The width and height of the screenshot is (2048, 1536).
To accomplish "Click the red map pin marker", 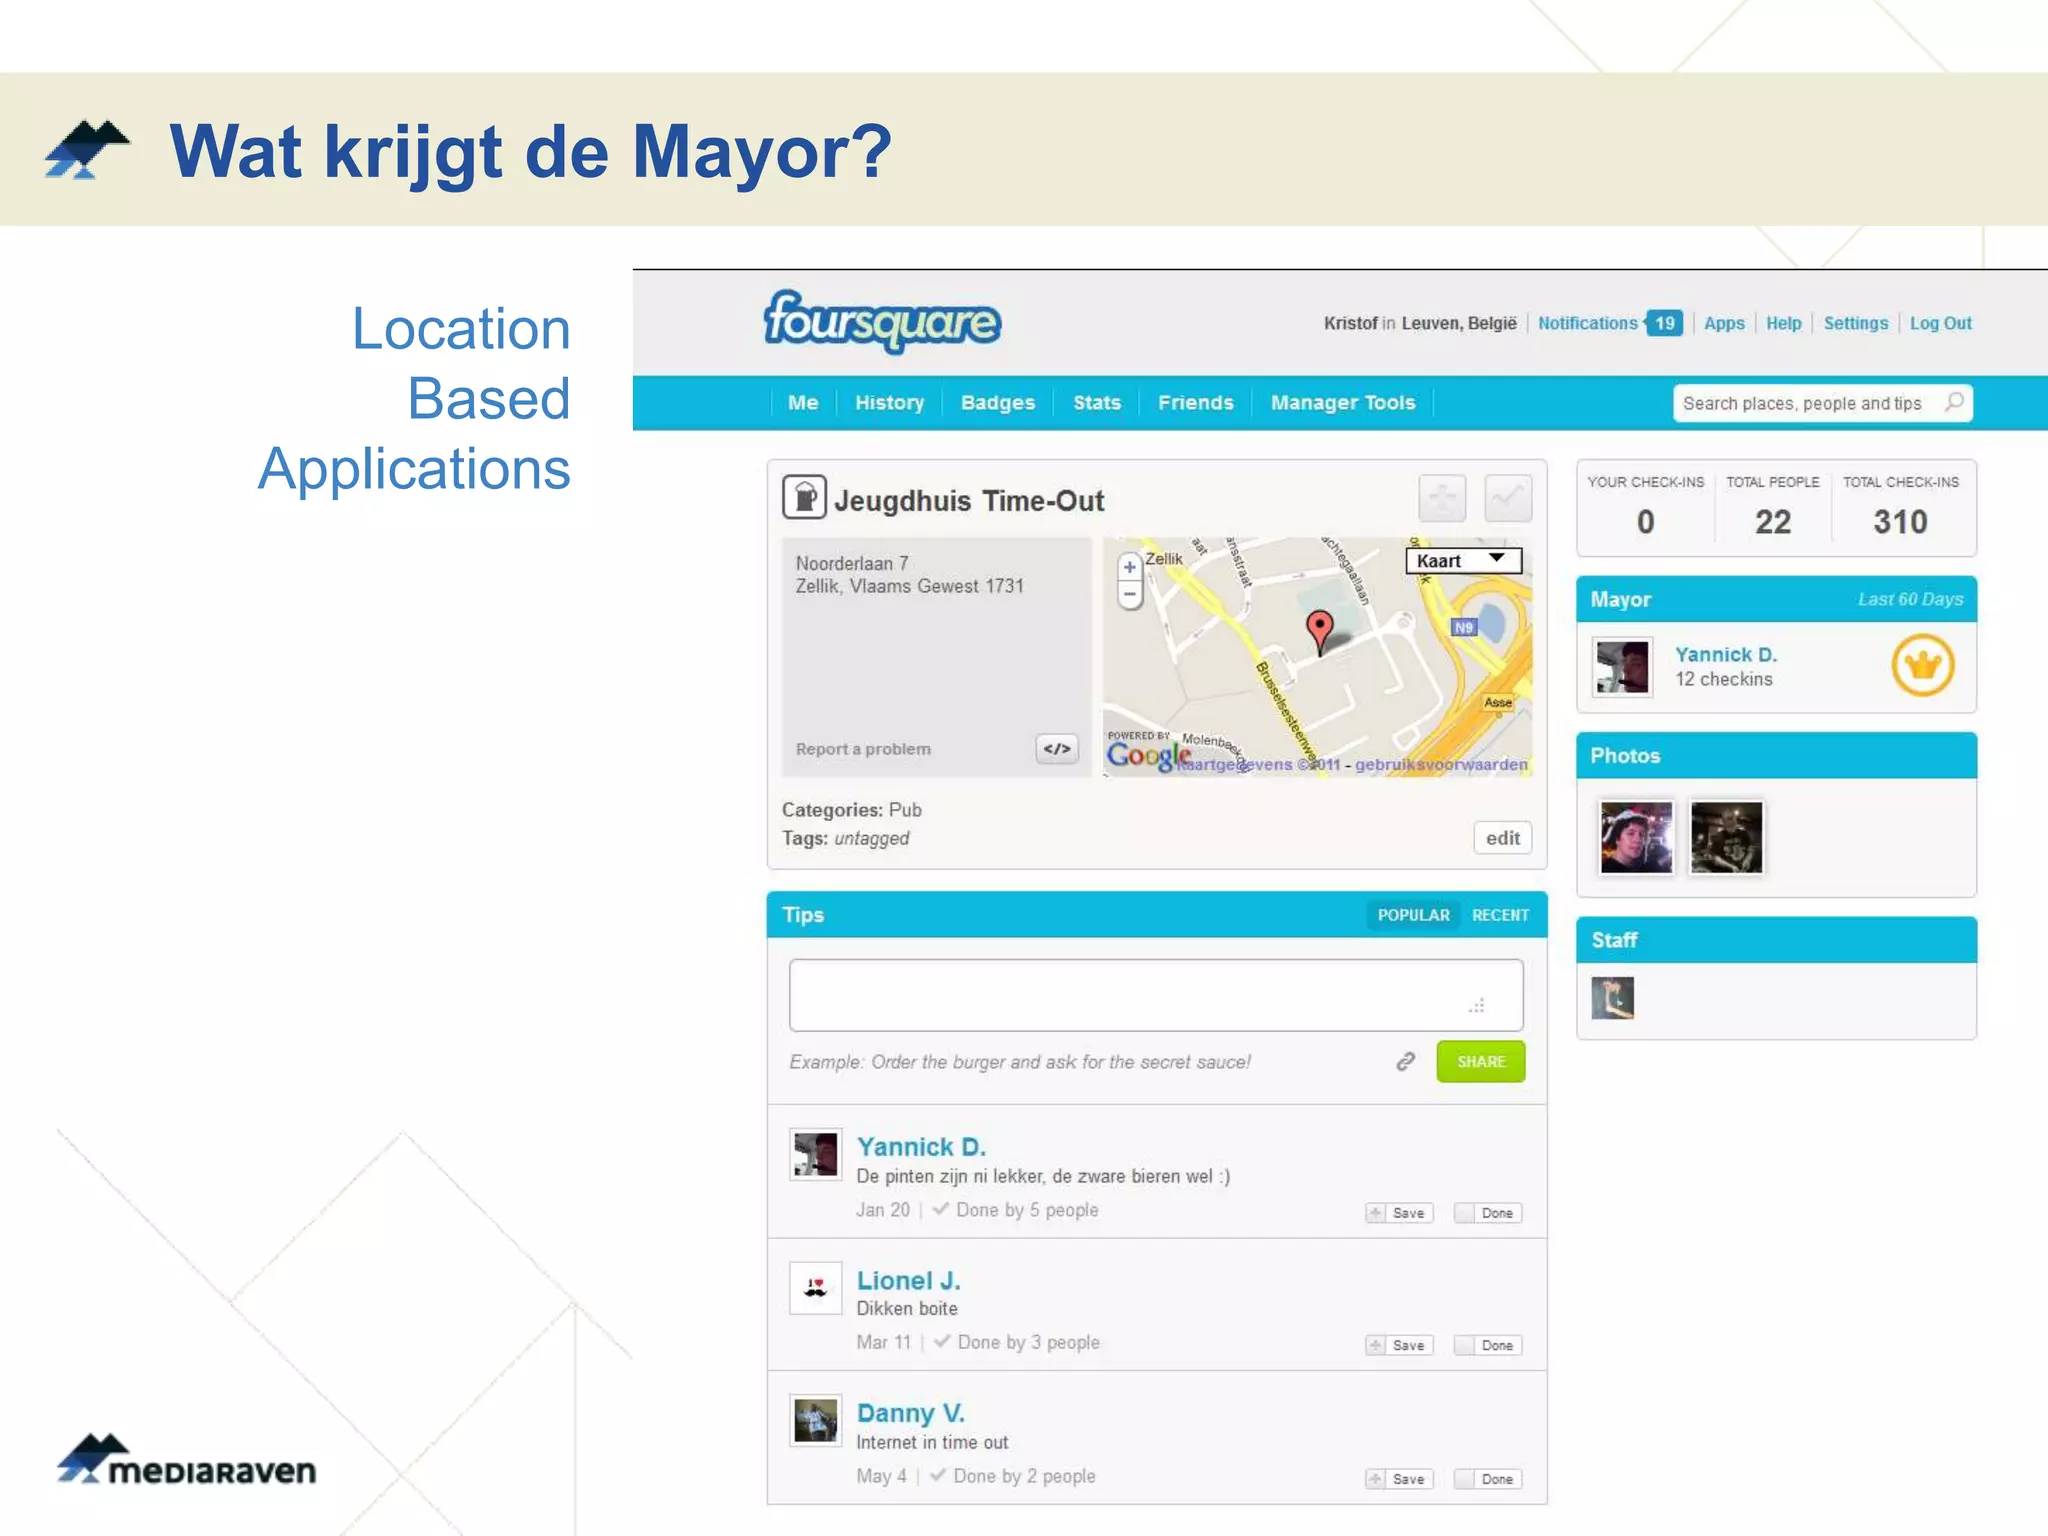I will pyautogui.click(x=1320, y=632).
